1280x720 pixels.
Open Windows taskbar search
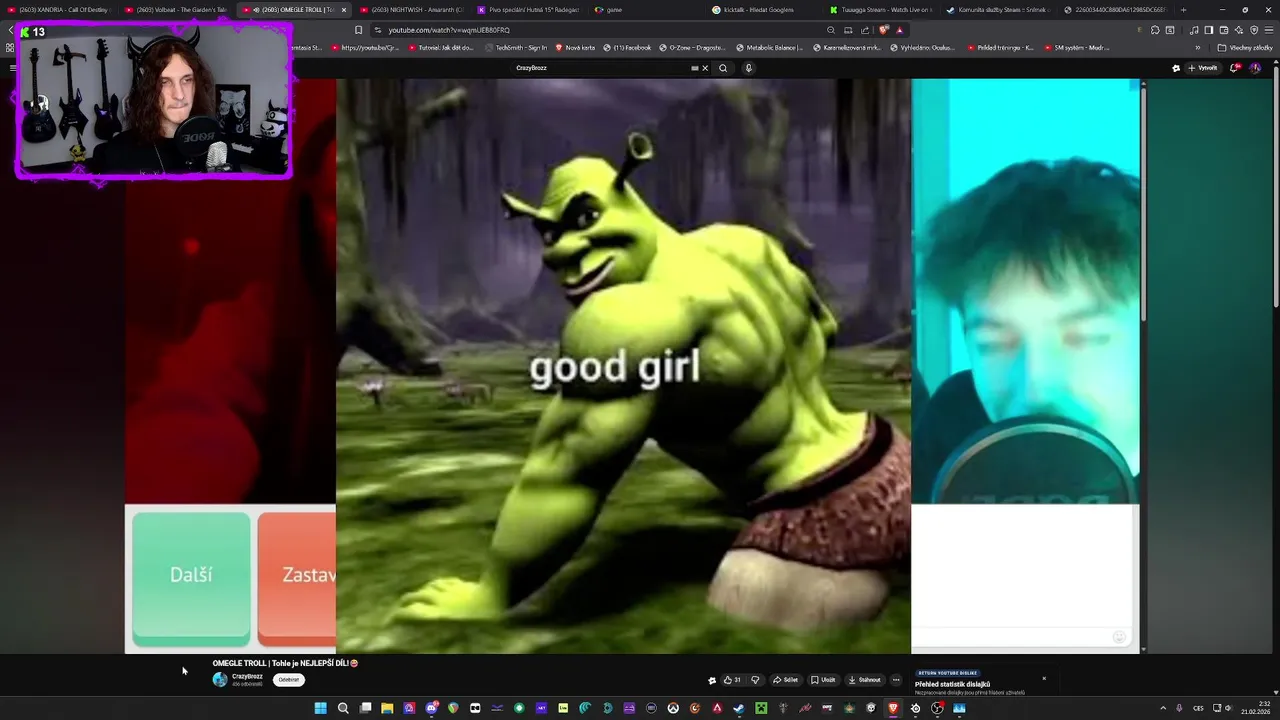click(x=343, y=708)
